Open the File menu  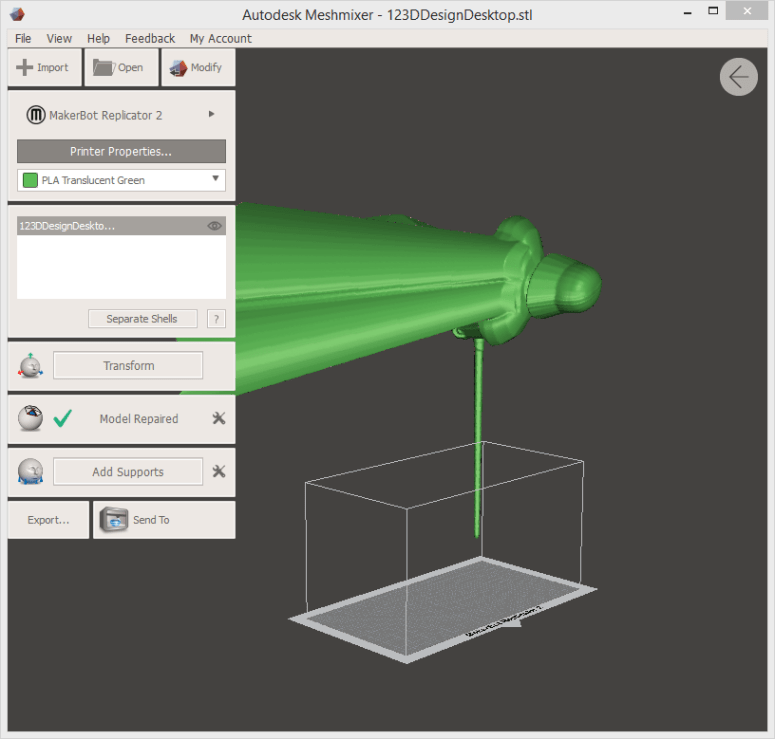click(x=23, y=38)
